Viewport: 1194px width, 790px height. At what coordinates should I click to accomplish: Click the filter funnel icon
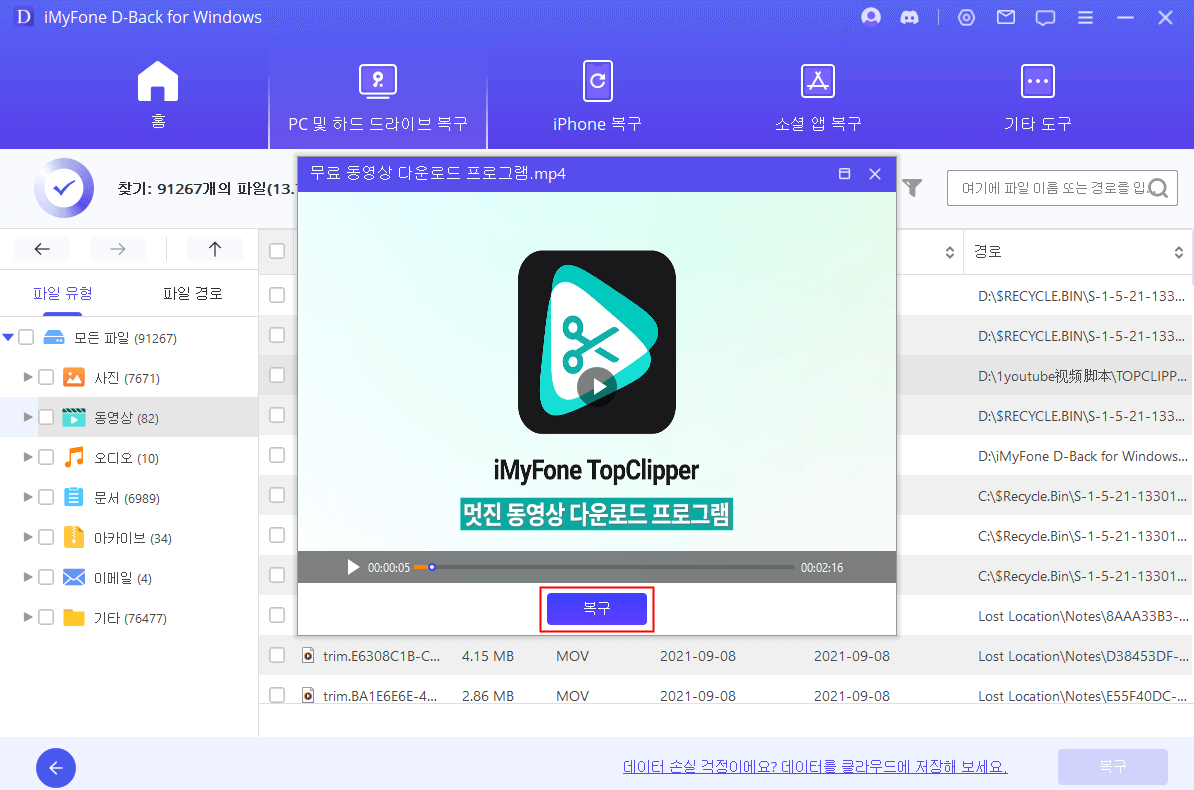(x=912, y=187)
